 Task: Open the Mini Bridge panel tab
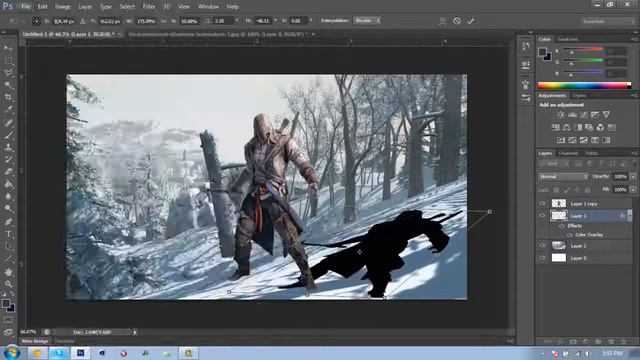tap(35, 341)
